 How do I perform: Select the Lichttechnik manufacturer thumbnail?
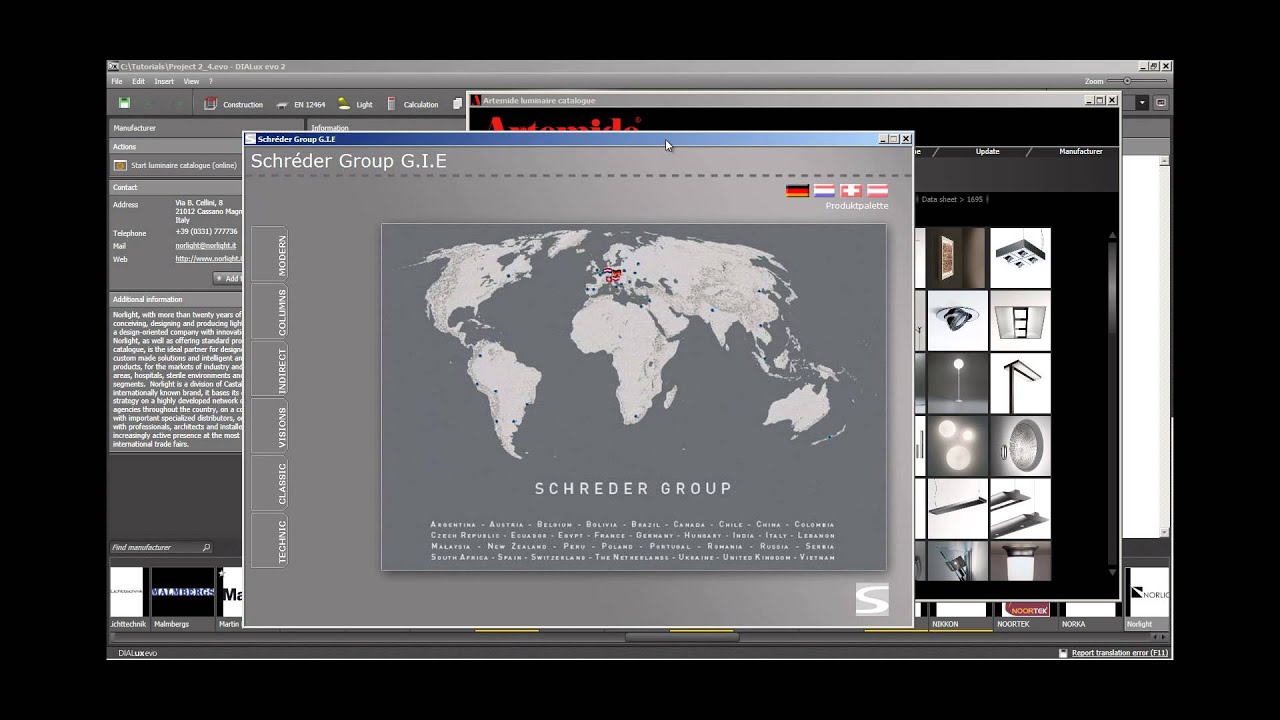coord(127,592)
